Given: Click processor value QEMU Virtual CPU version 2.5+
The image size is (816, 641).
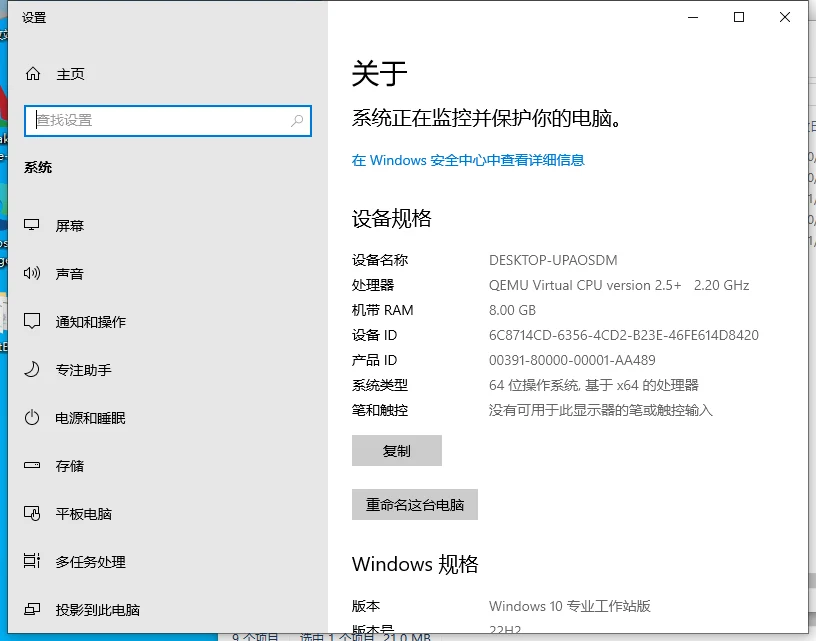Looking at the screenshot, I should (x=585, y=285).
